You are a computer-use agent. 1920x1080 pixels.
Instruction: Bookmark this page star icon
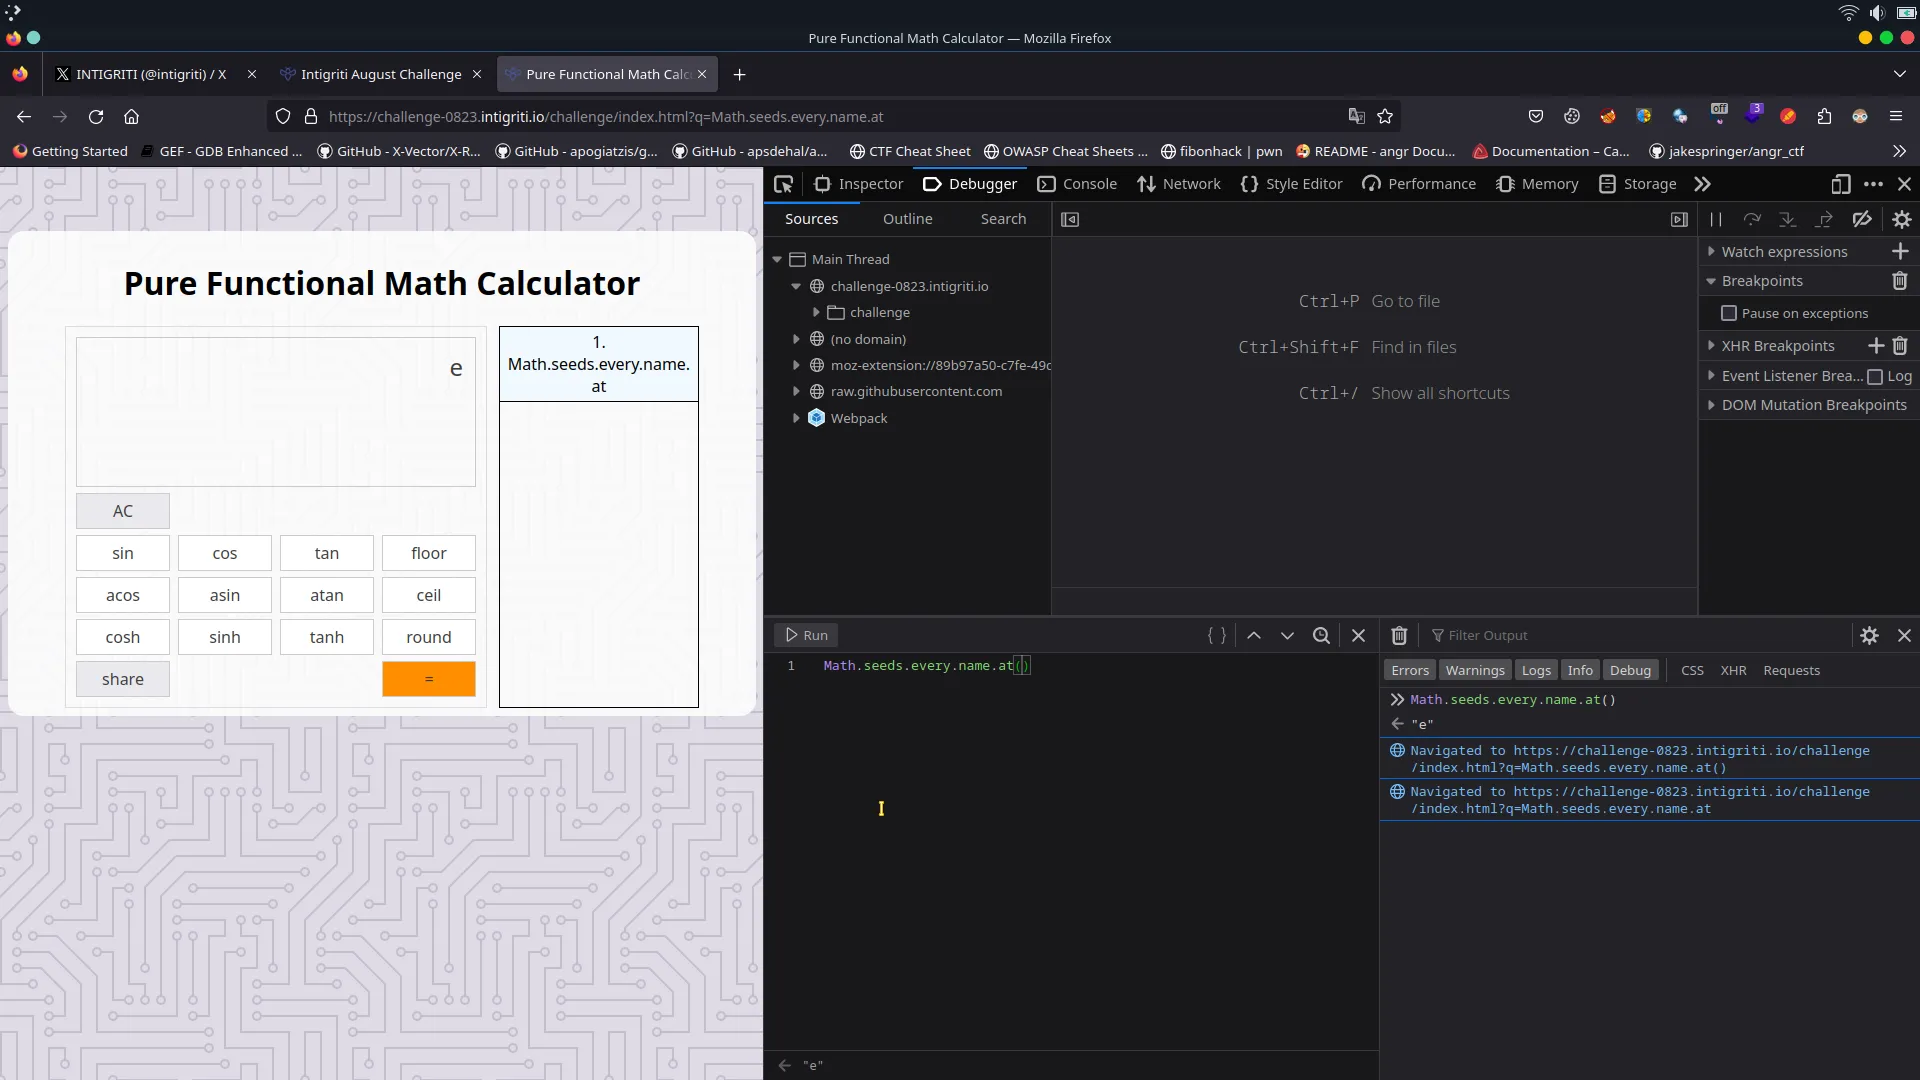(1385, 117)
